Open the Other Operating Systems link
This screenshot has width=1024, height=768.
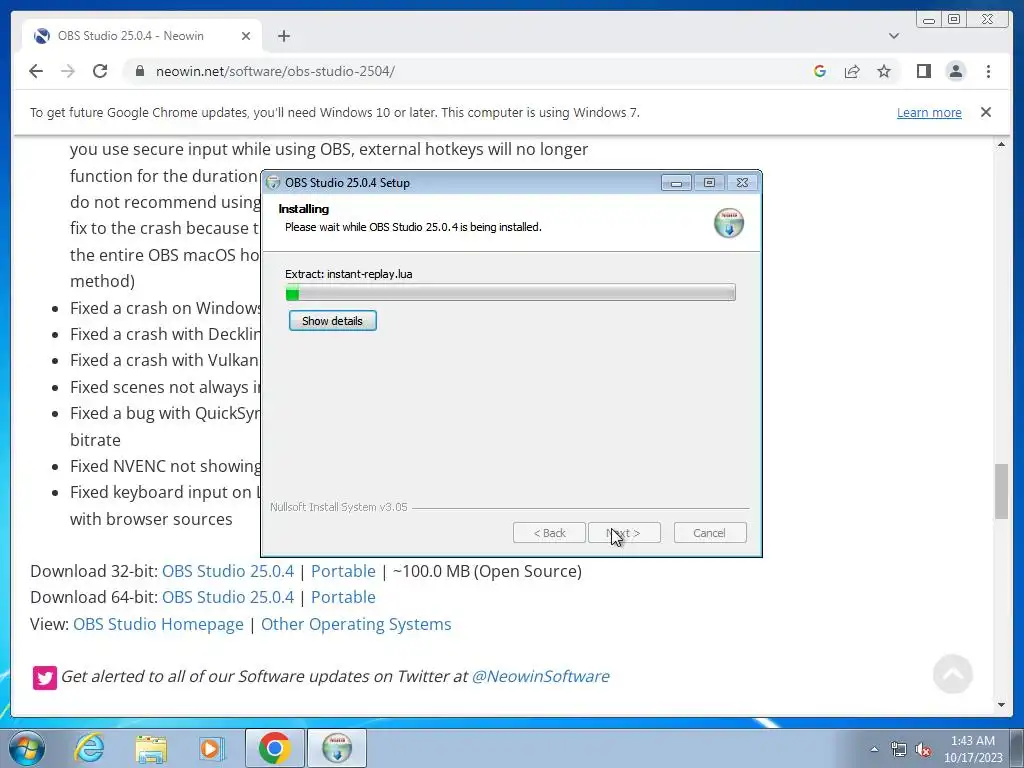point(356,624)
